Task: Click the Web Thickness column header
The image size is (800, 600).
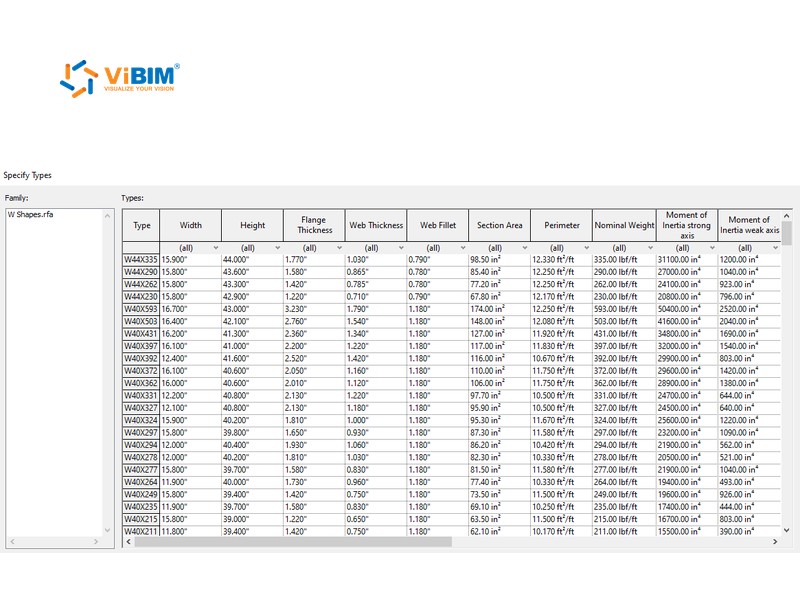Action: coord(376,225)
